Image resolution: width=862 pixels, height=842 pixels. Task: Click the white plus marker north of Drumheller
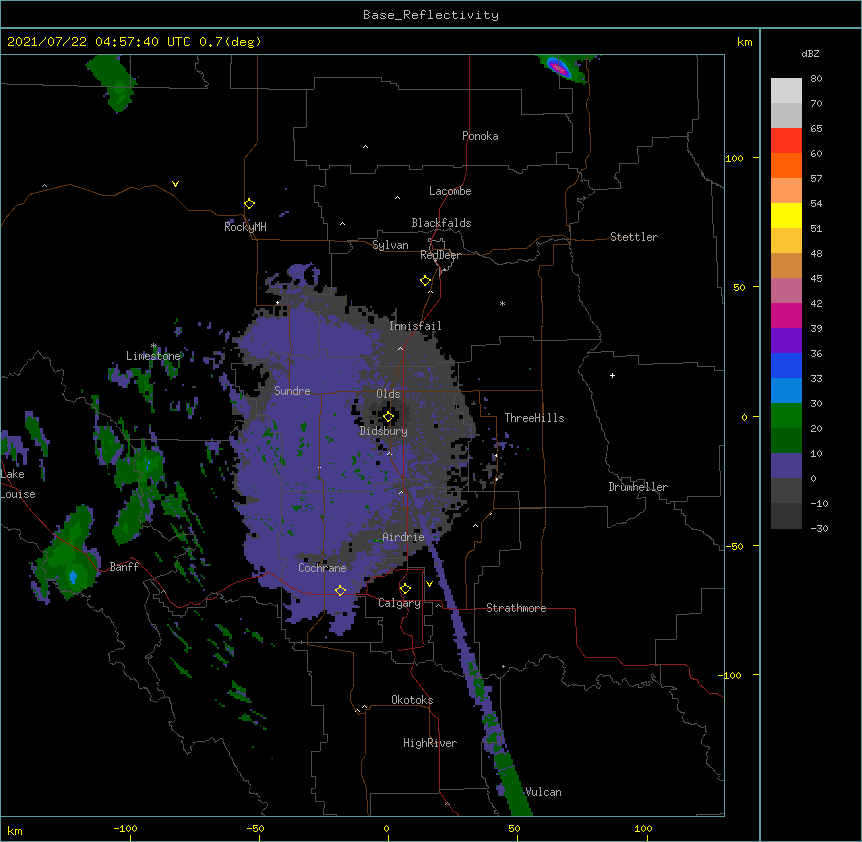coord(612,375)
